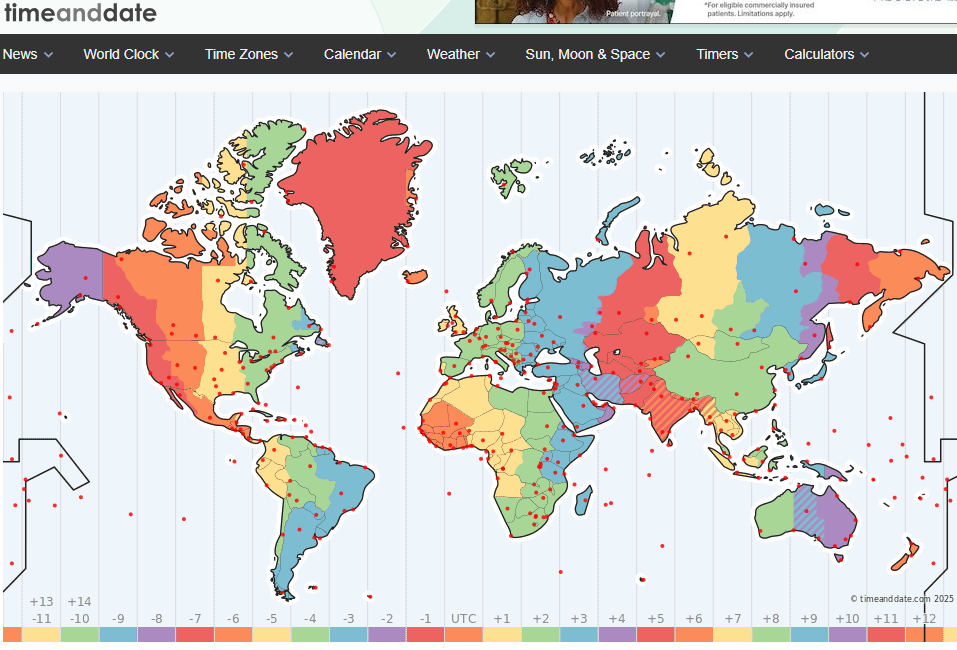Select the +2 offset label
The image size is (957, 650).
click(x=541, y=618)
